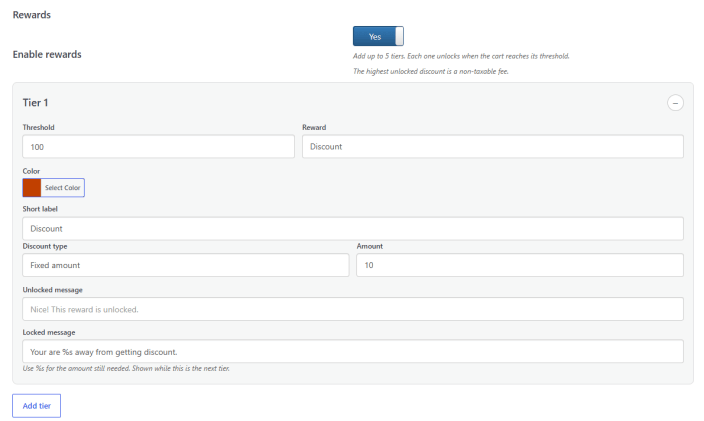Click the Unlocked message input box
This screenshot has height=421, width=704.
coord(353,309)
